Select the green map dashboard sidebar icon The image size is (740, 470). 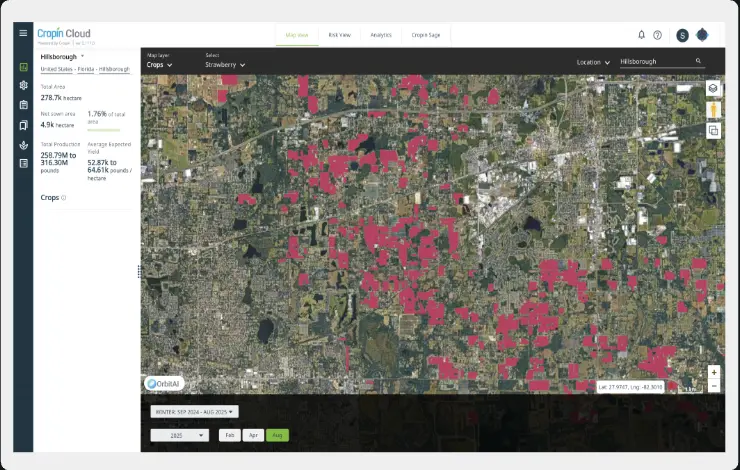[24, 67]
